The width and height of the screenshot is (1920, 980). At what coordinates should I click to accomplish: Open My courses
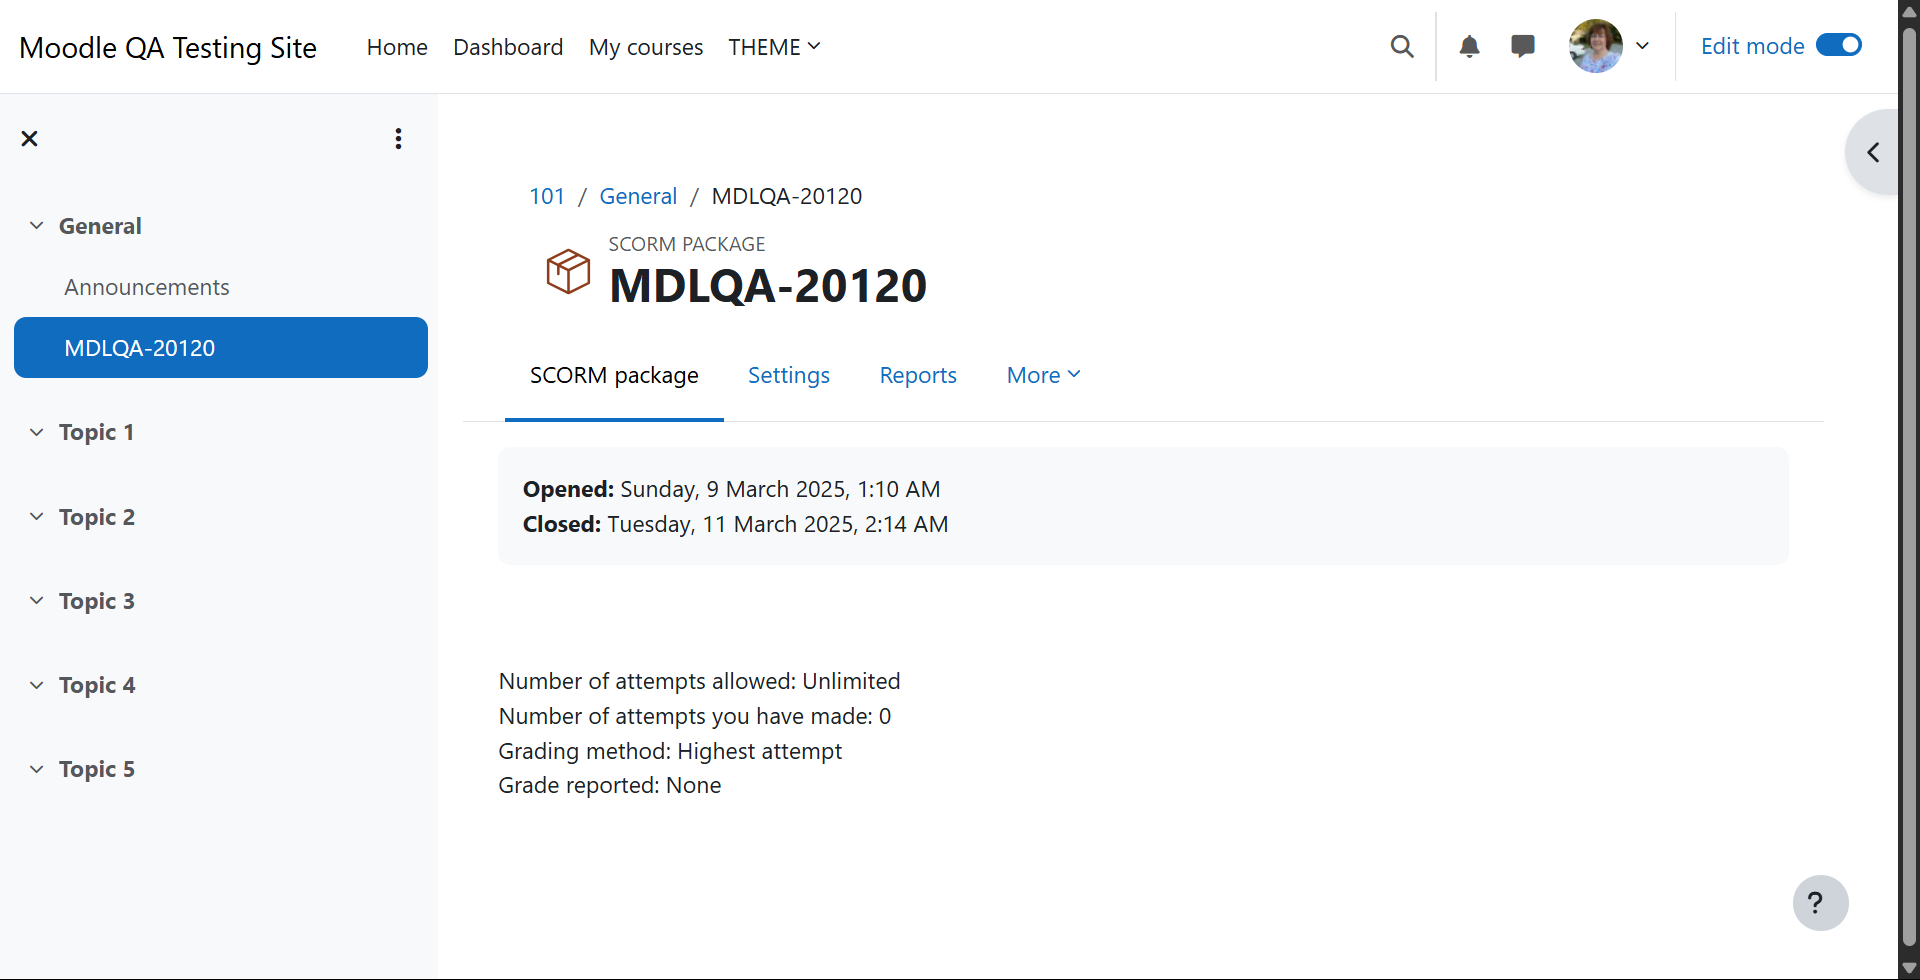pos(646,47)
